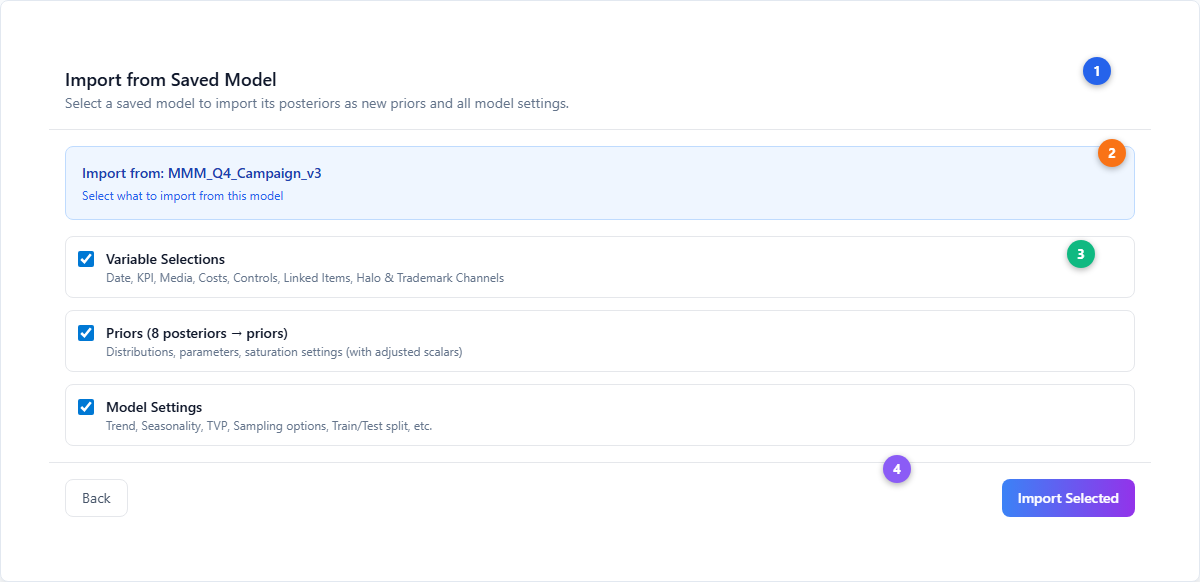
Task: Click the "Date, KPI, Media, Costs, Controls" description
Action: tap(305, 278)
